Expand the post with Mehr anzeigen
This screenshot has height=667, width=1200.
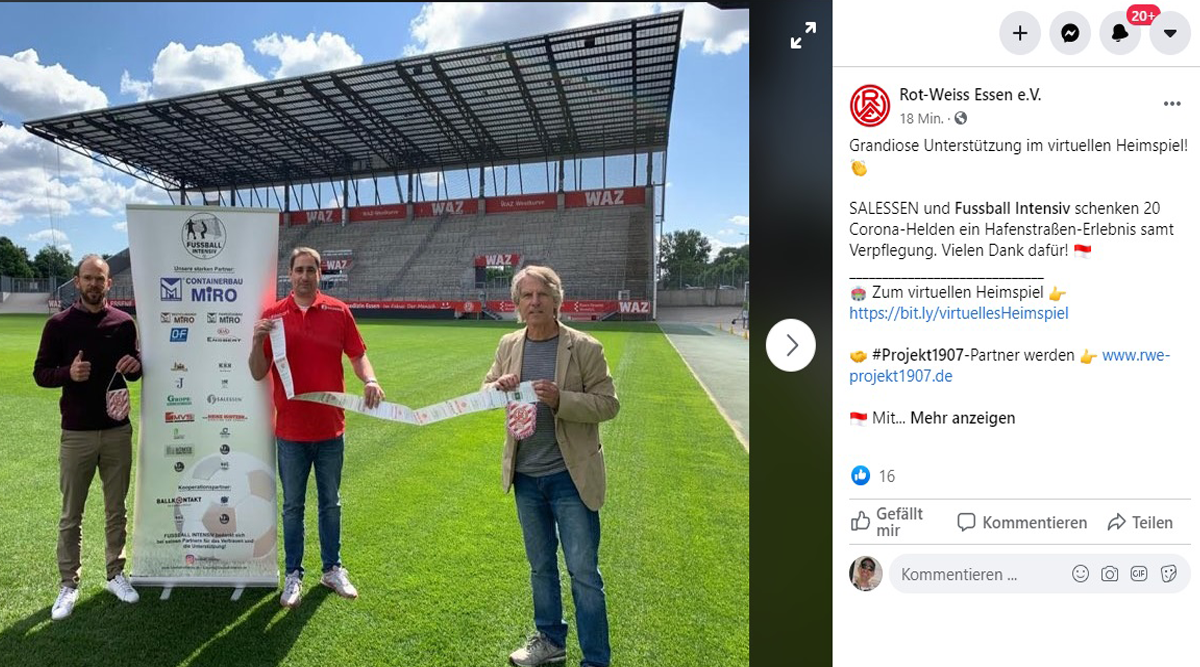pos(962,418)
